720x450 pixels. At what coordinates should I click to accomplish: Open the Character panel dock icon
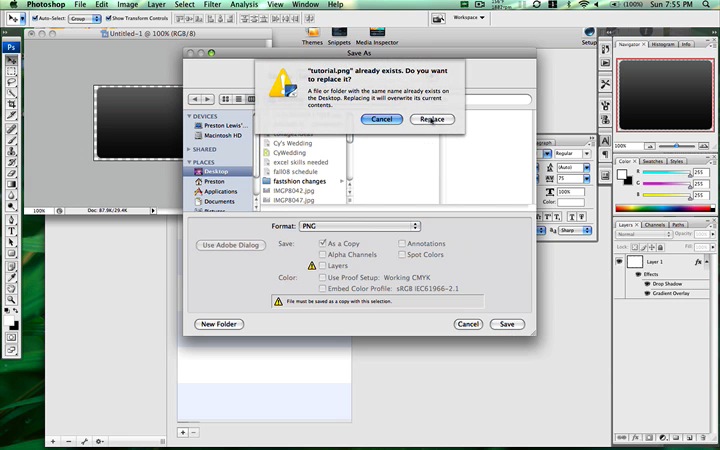click(605, 141)
